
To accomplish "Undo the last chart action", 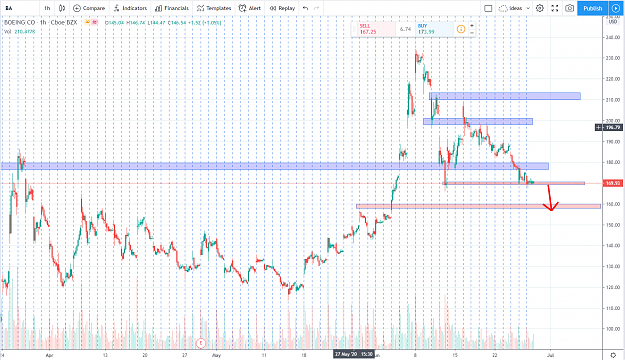I will [x=305, y=8].
